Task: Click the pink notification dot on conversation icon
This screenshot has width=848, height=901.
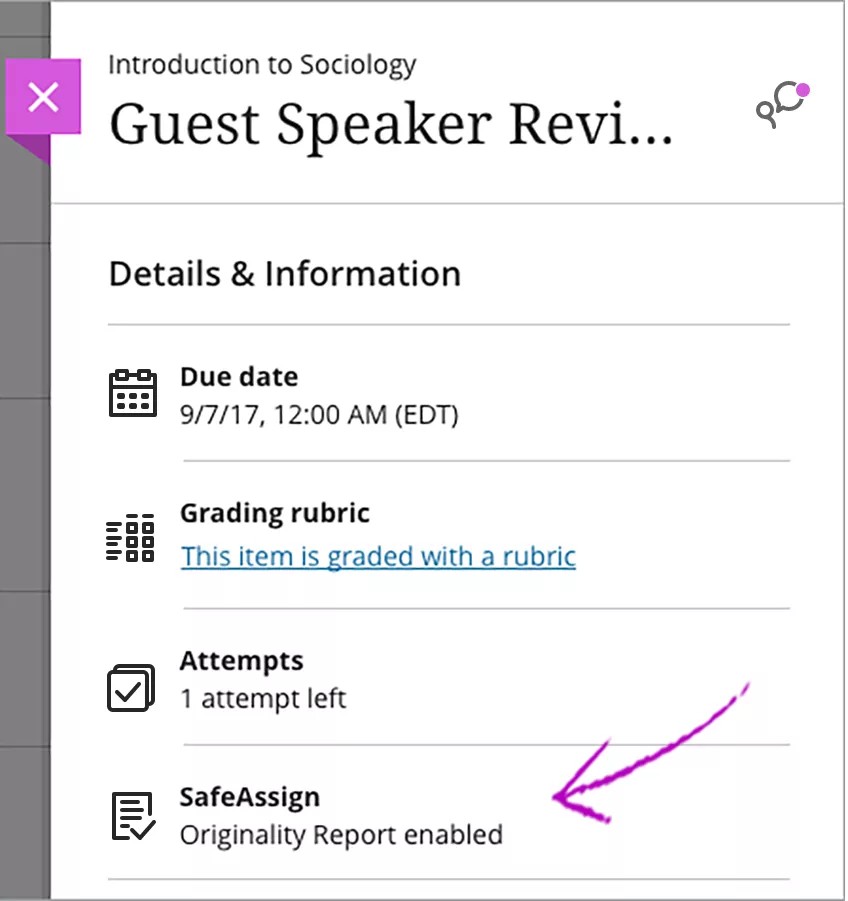Action: point(802,91)
